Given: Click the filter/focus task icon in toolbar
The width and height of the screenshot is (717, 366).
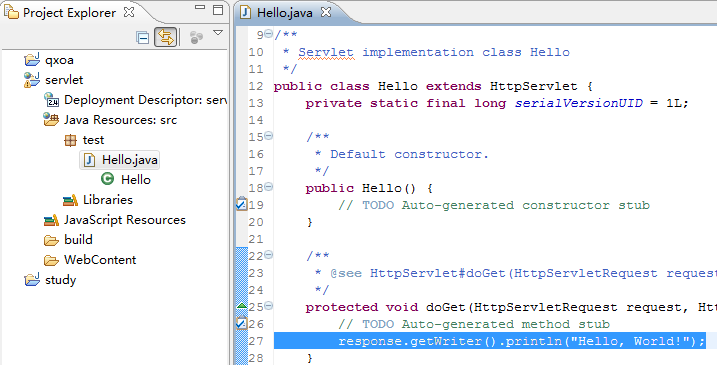Looking at the screenshot, I should point(196,38).
